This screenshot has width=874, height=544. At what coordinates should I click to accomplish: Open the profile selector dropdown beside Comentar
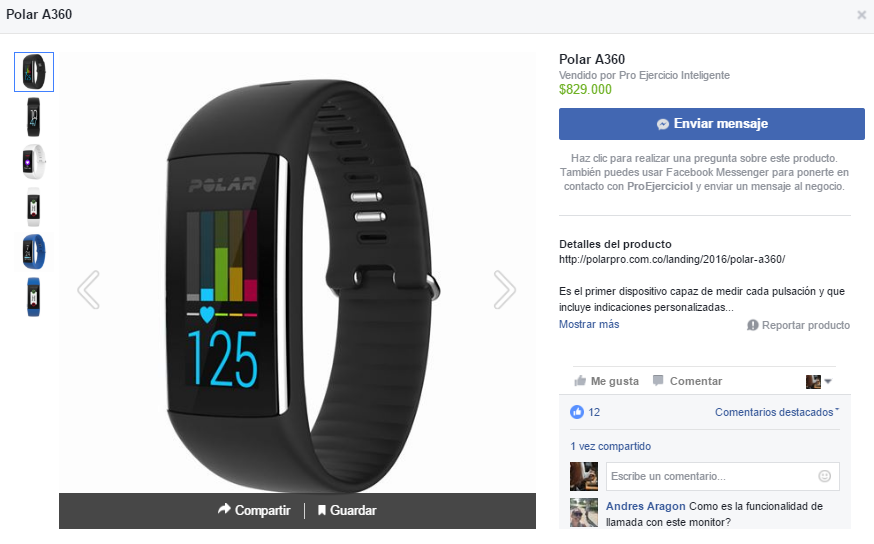click(818, 382)
